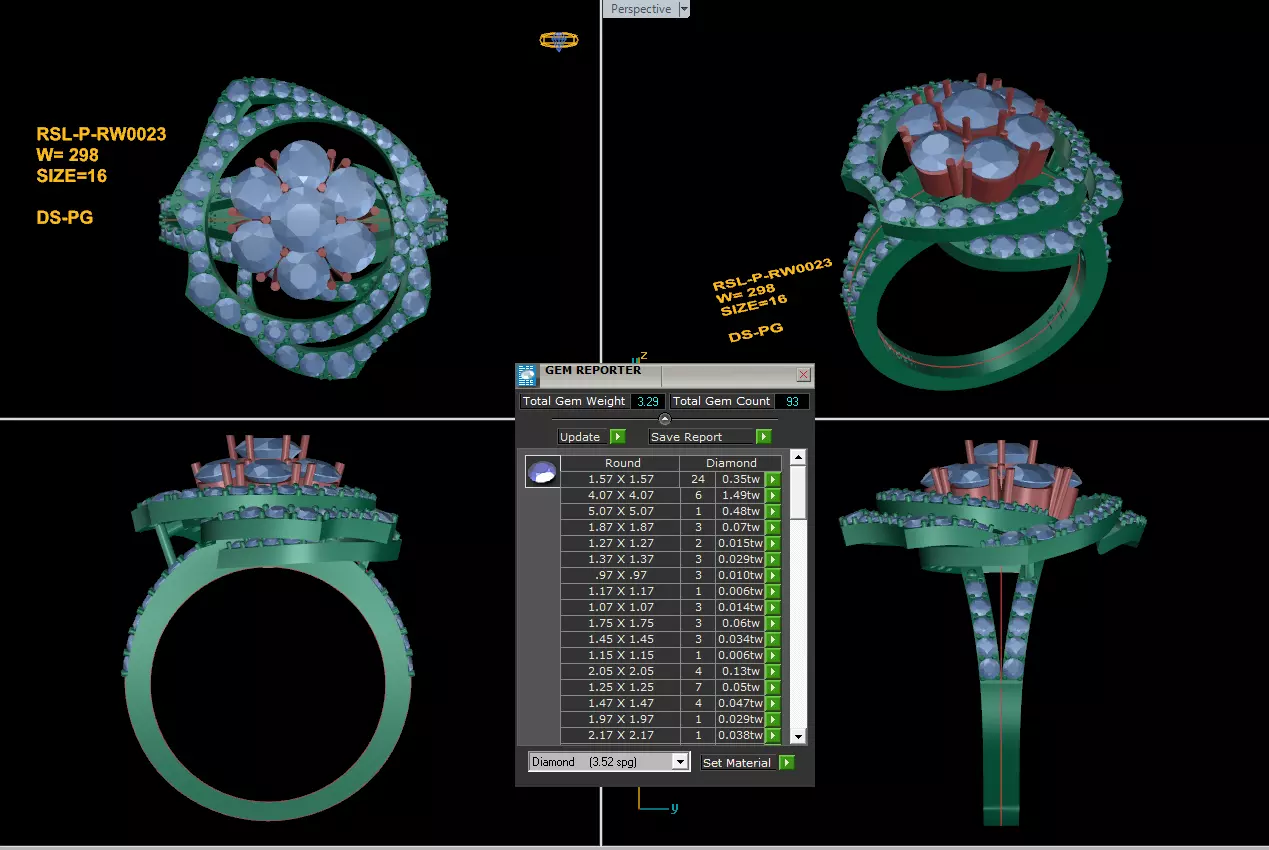Click the Perspective viewport tab label
This screenshot has width=1269, height=850.
click(641, 9)
